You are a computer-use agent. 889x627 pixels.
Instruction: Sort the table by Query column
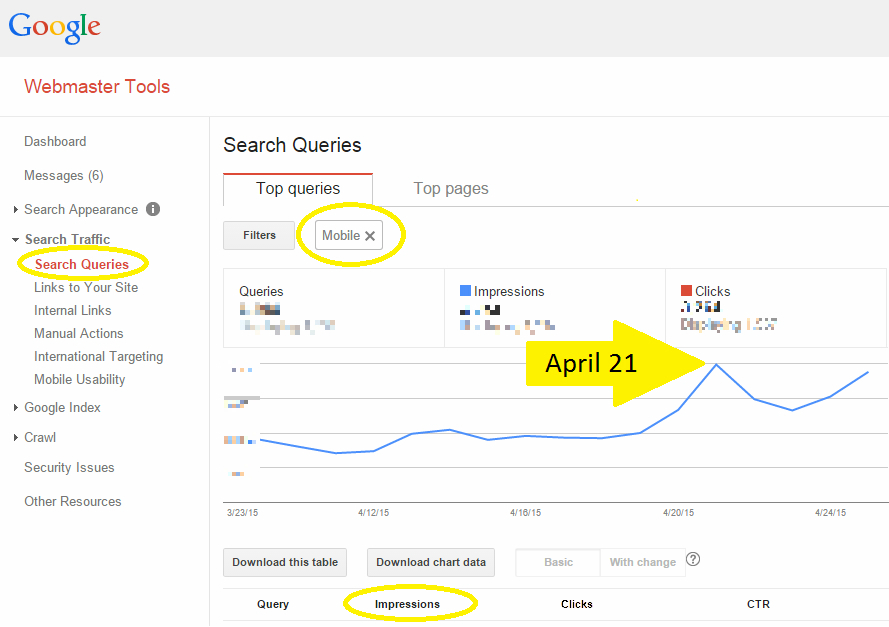click(x=273, y=604)
